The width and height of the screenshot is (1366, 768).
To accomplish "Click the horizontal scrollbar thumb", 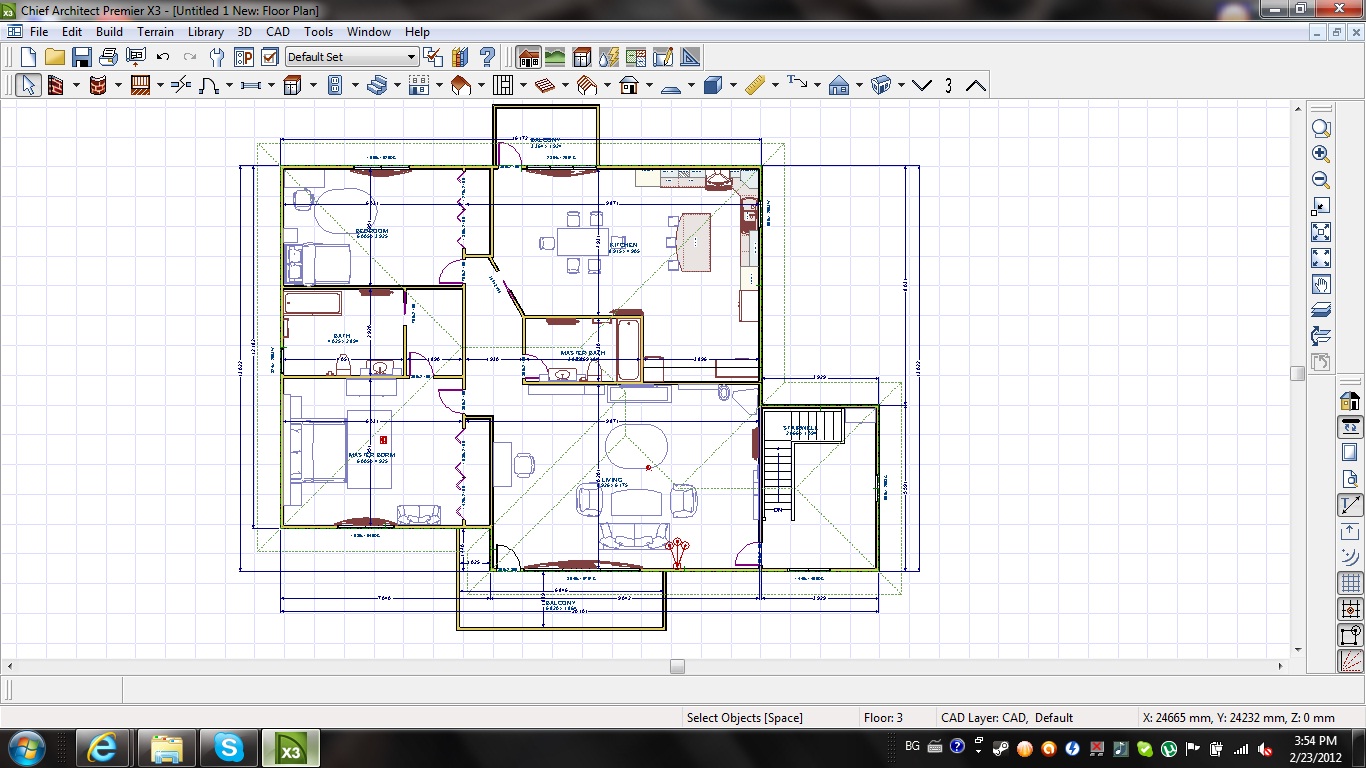I will [x=677, y=666].
